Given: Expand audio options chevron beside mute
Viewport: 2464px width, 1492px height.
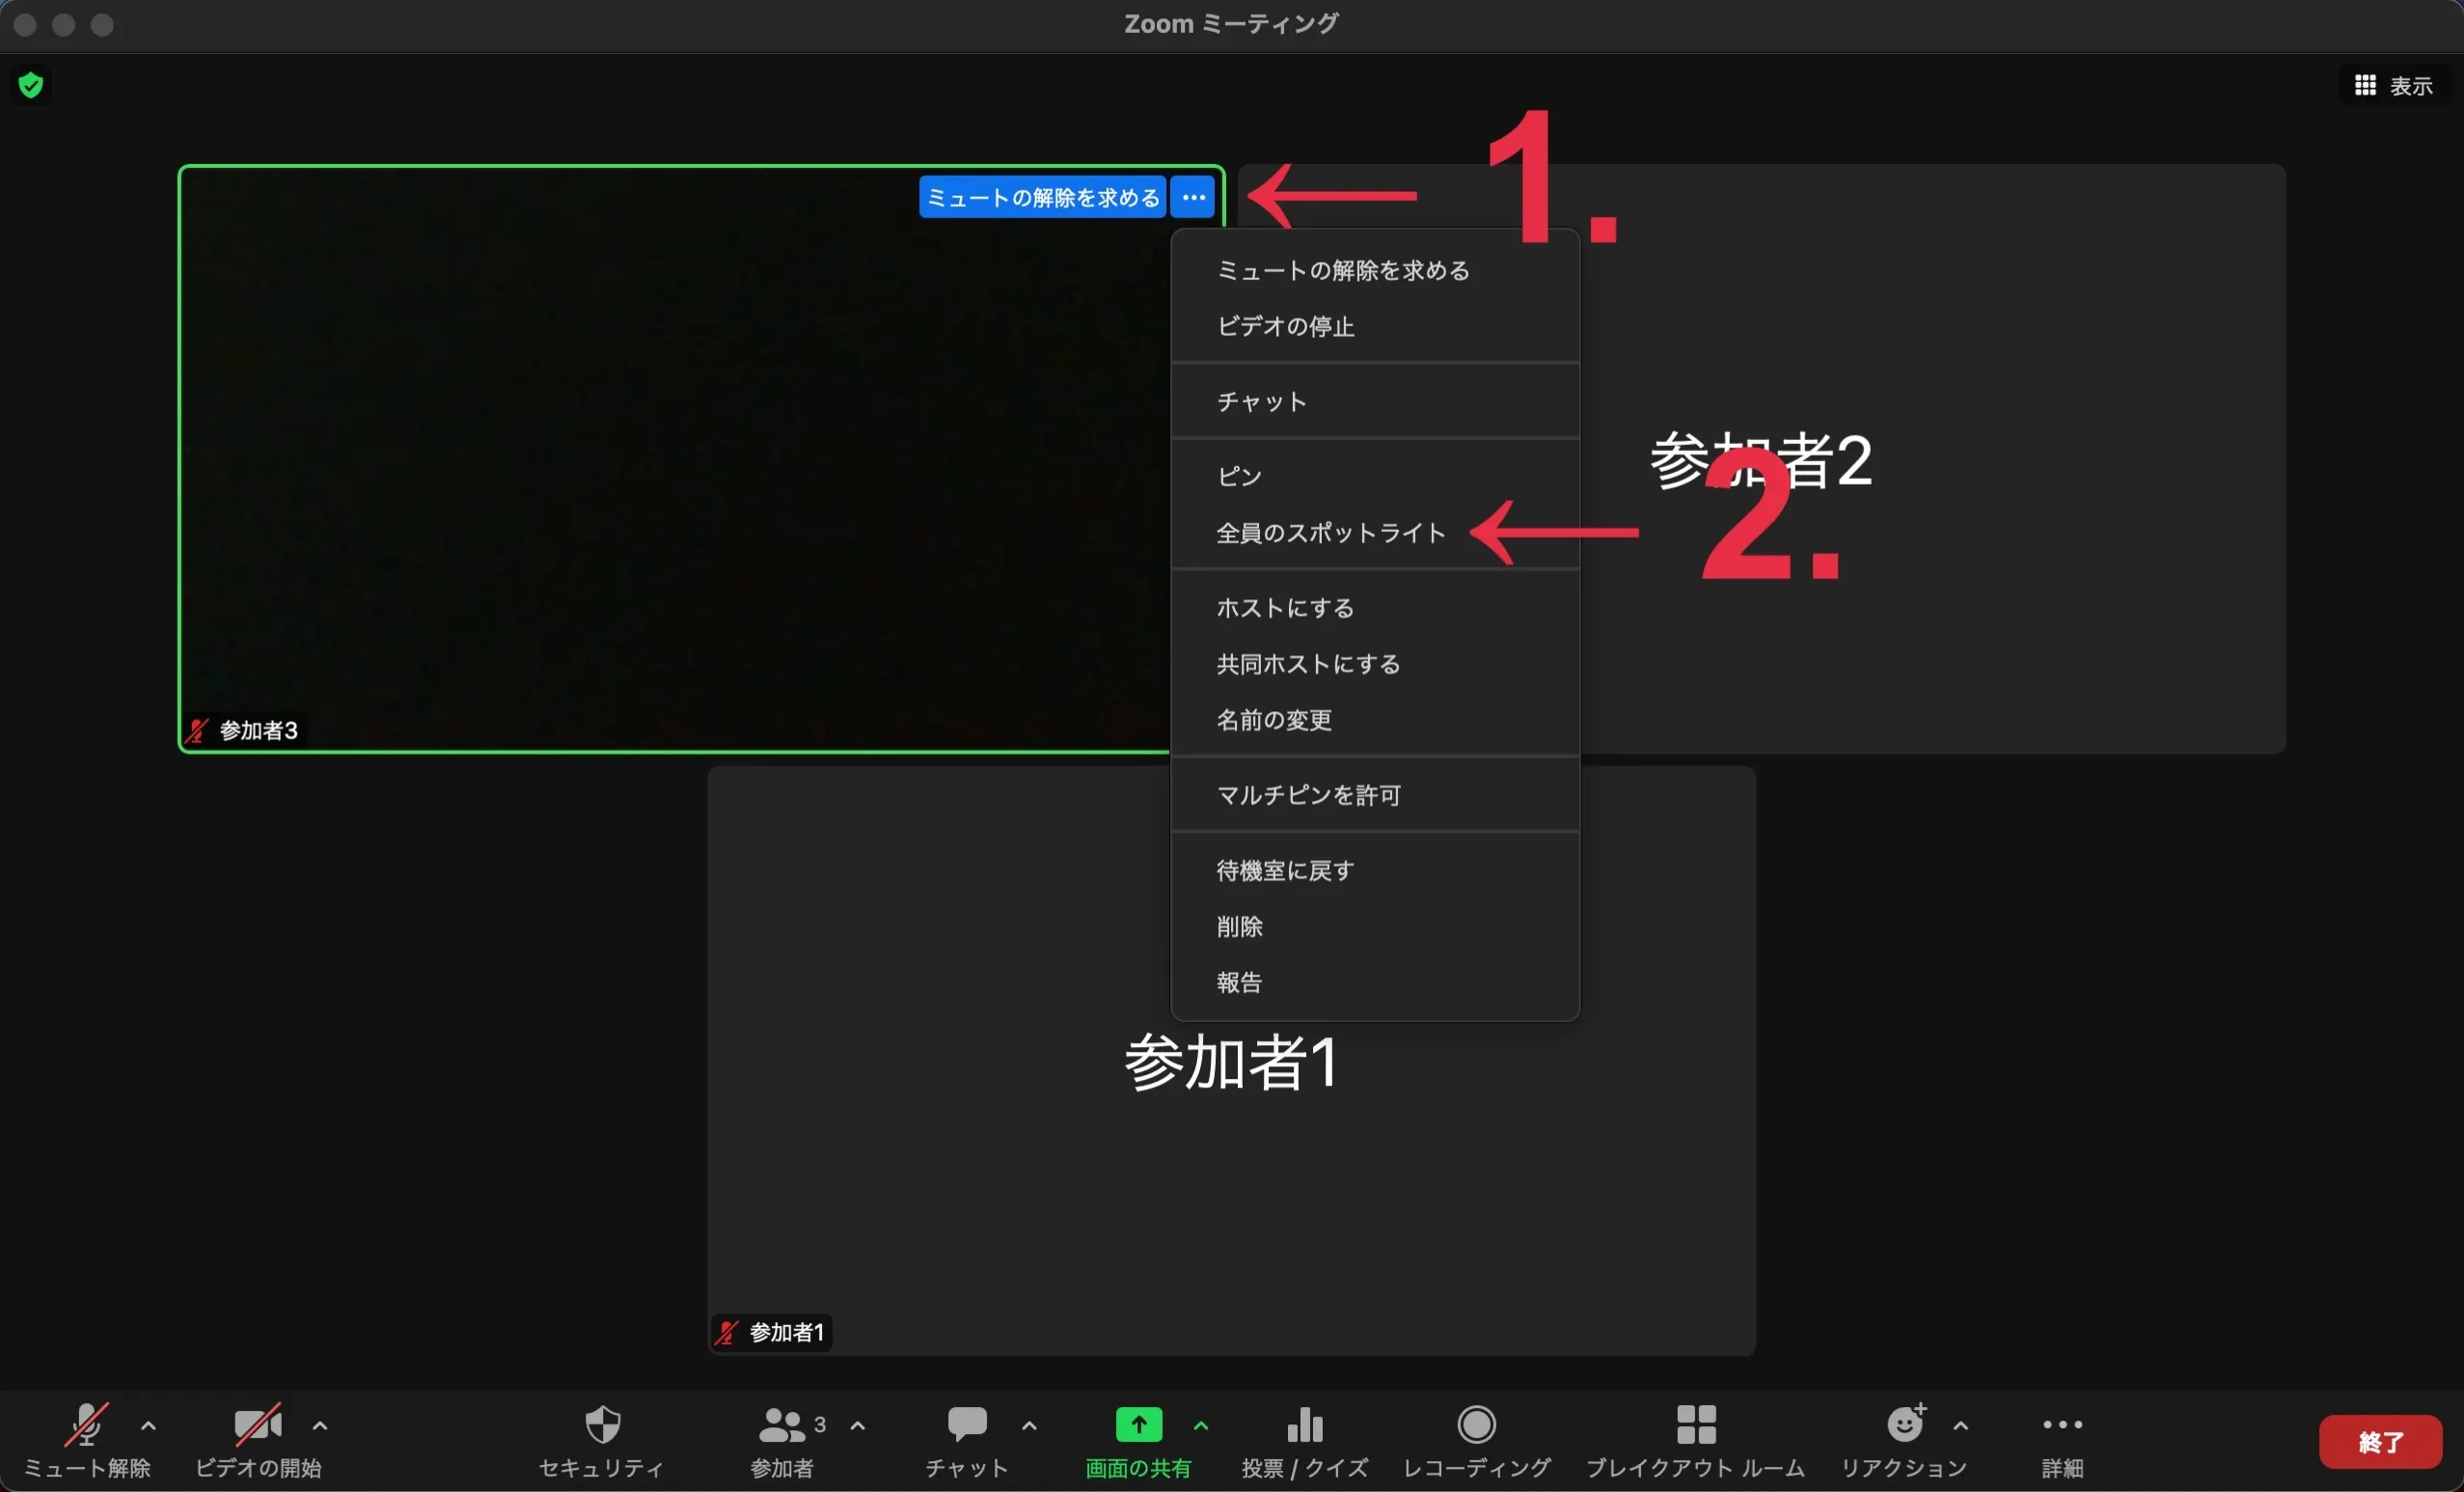Looking at the screenshot, I should point(148,1426).
